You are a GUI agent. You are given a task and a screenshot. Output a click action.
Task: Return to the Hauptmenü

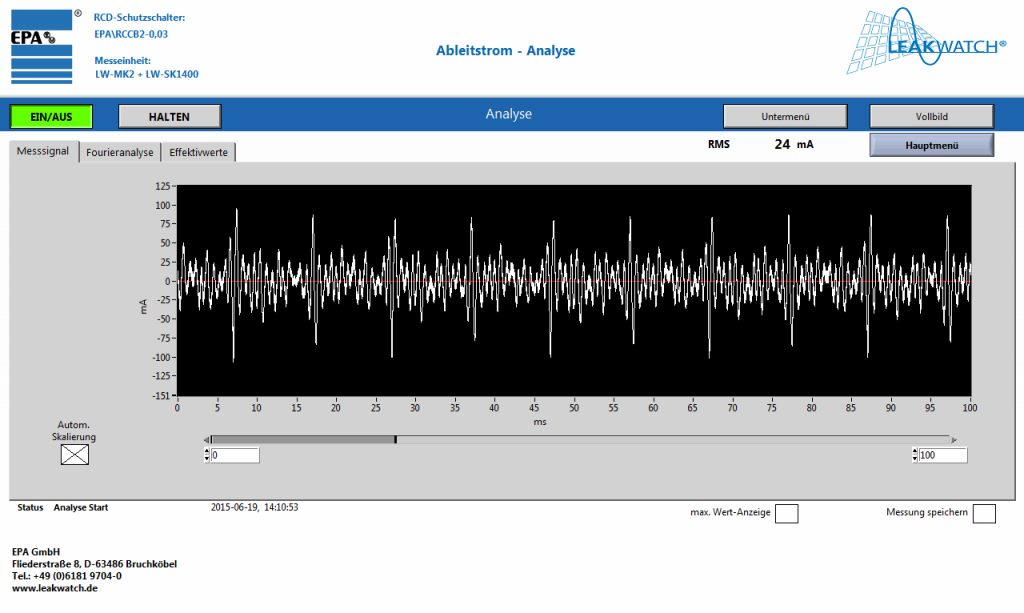pyautogui.click(x=930, y=144)
